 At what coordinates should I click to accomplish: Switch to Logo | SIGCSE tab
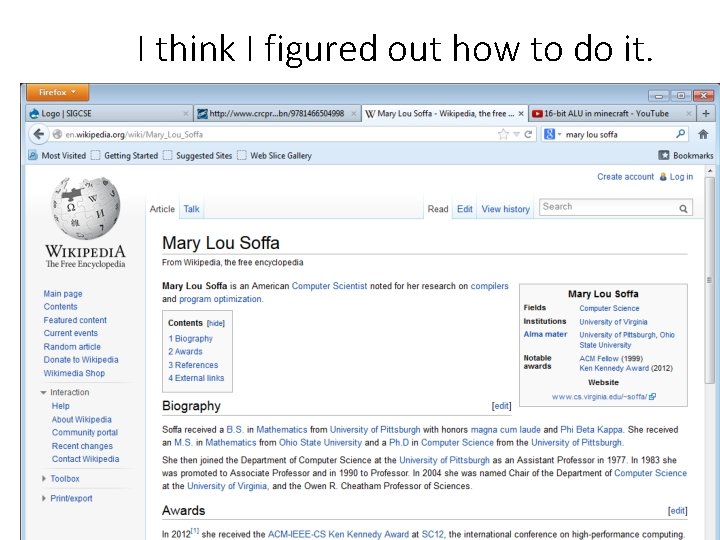pyautogui.click(x=108, y=113)
